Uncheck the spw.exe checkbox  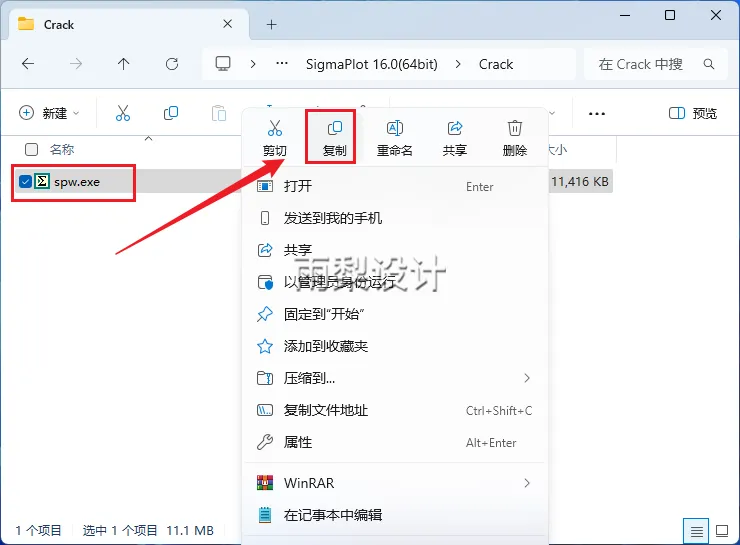click(x=25, y=181)
